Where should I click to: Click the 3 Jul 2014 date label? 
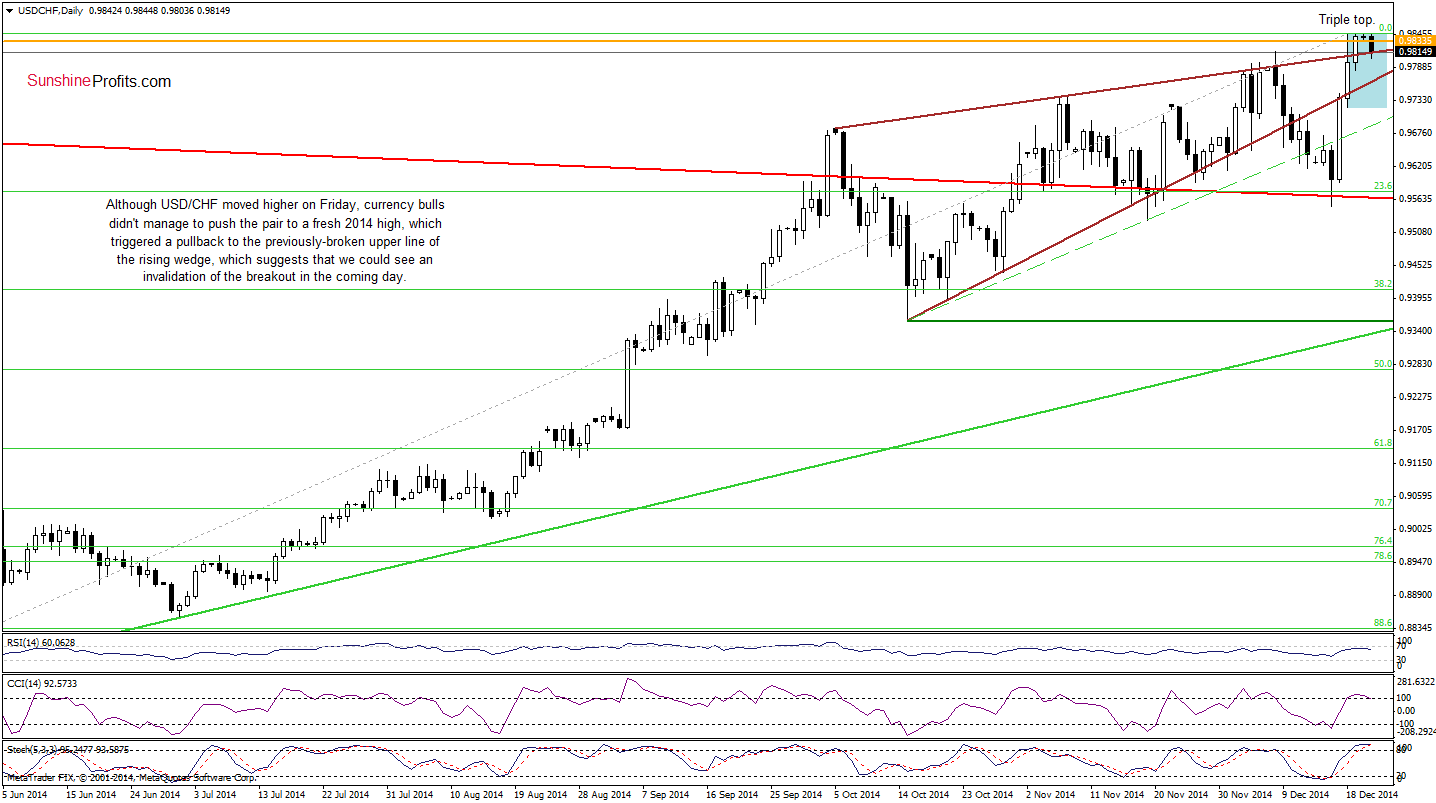pos(216,795)
